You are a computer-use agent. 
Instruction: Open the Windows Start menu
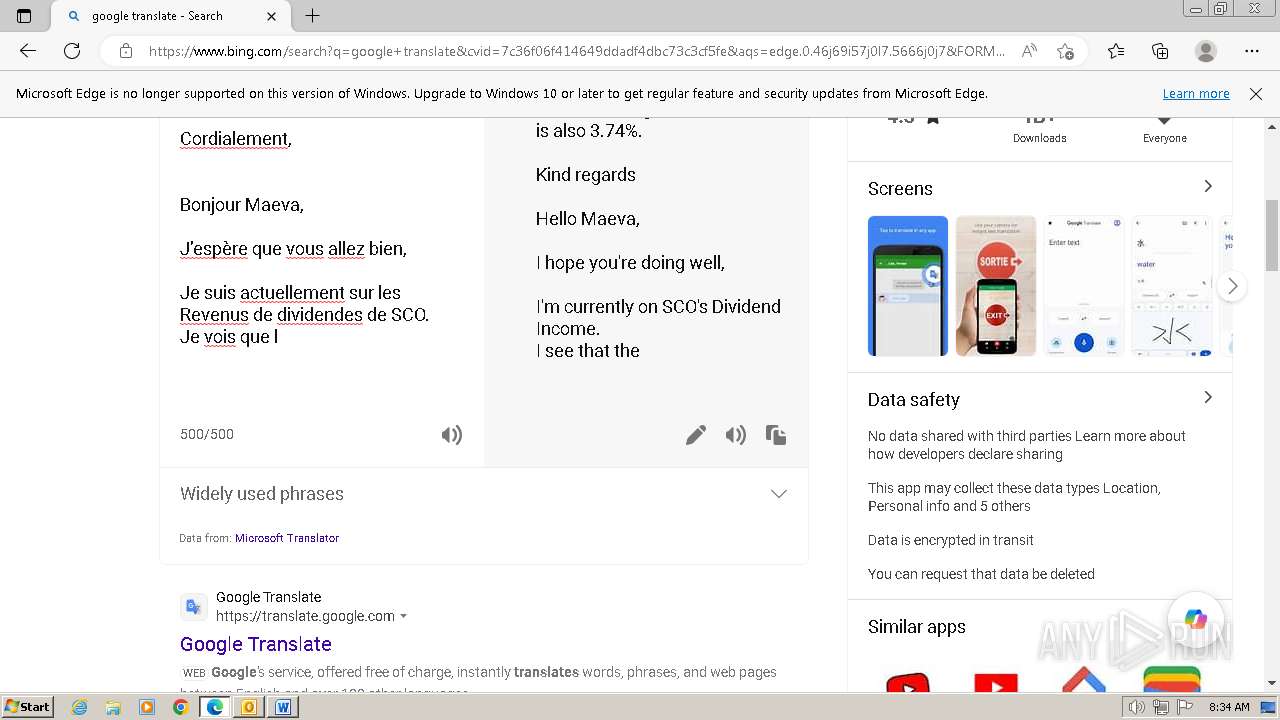28,707
